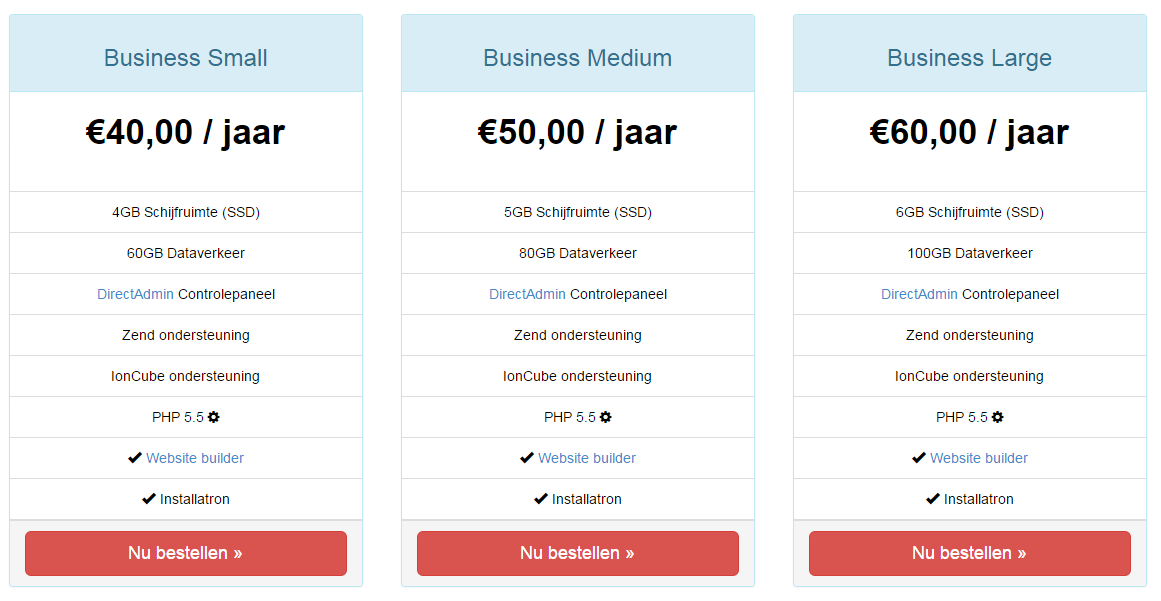Order the Business Medium plan with Nu bestellen
The height and width of the screenshot is (601, 1161).
point(578,554)
